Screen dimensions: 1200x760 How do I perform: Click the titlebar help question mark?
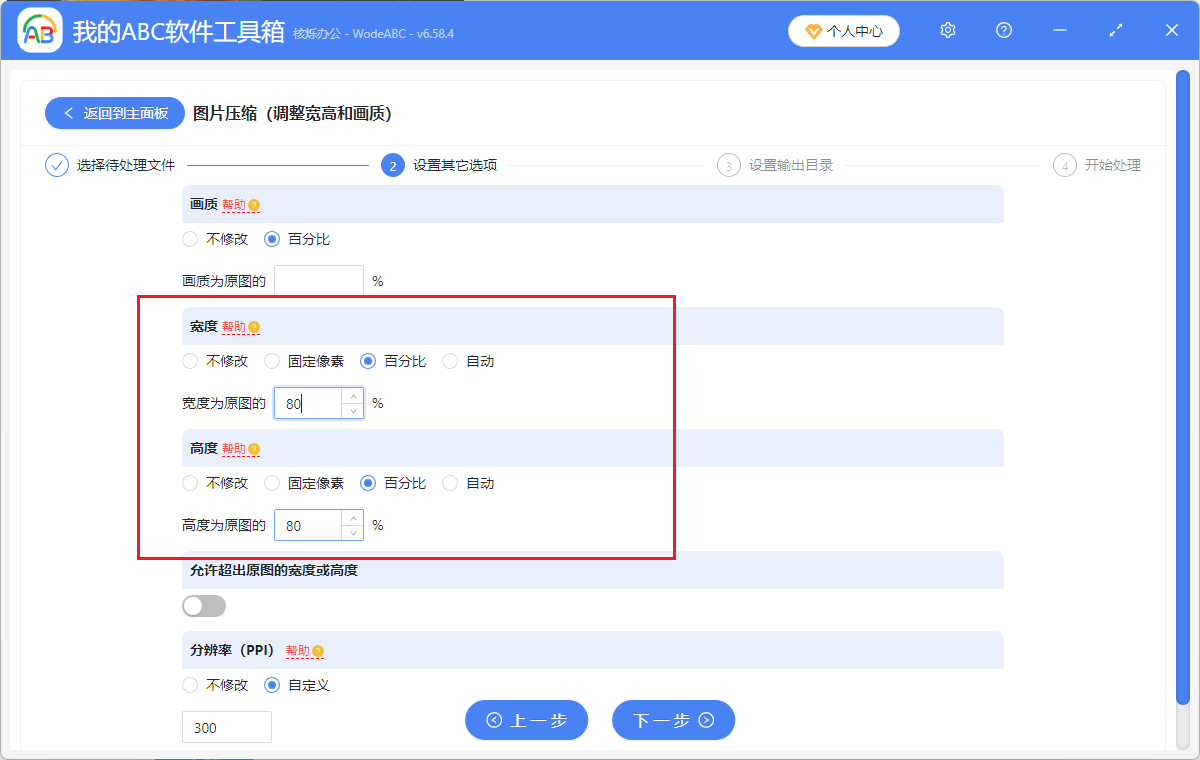click(x=1003, y=30)
